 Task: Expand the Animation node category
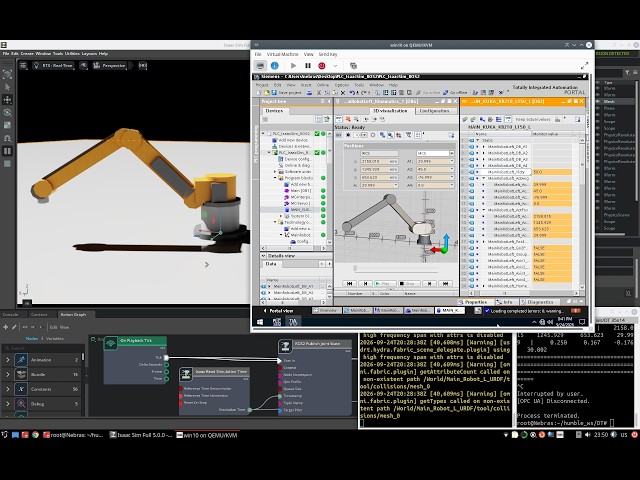[x=7, y=360]
